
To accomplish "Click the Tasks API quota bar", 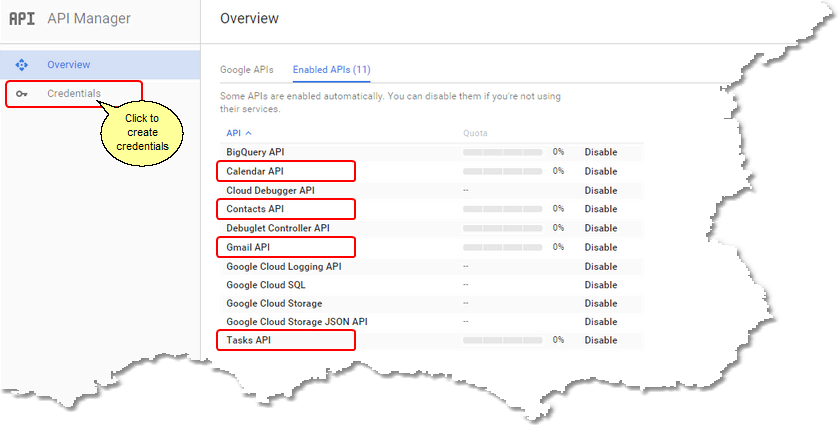I will click(502, 340).
